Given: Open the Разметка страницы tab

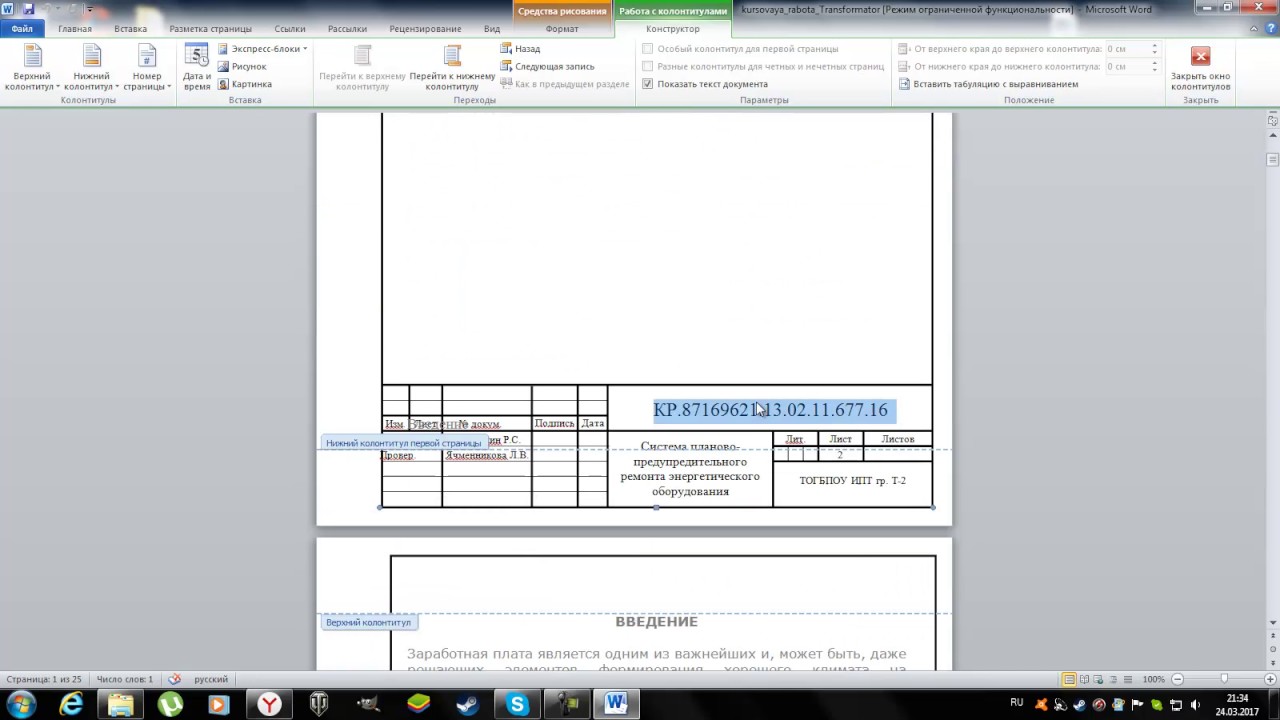Looking at the screenshot, I should [x=210, y=29].
